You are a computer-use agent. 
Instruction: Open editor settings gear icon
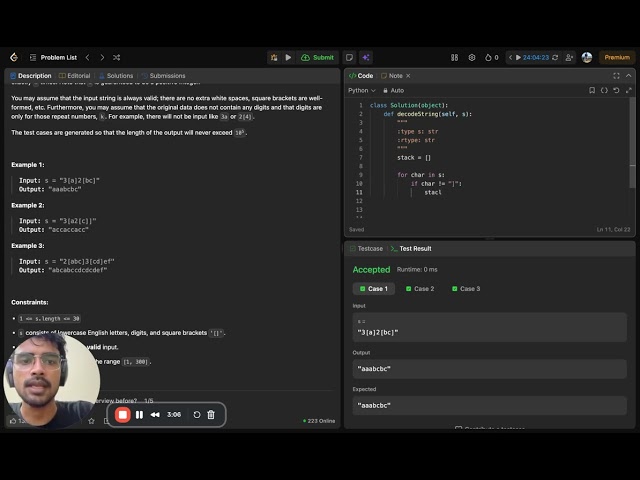coord(472,58)
